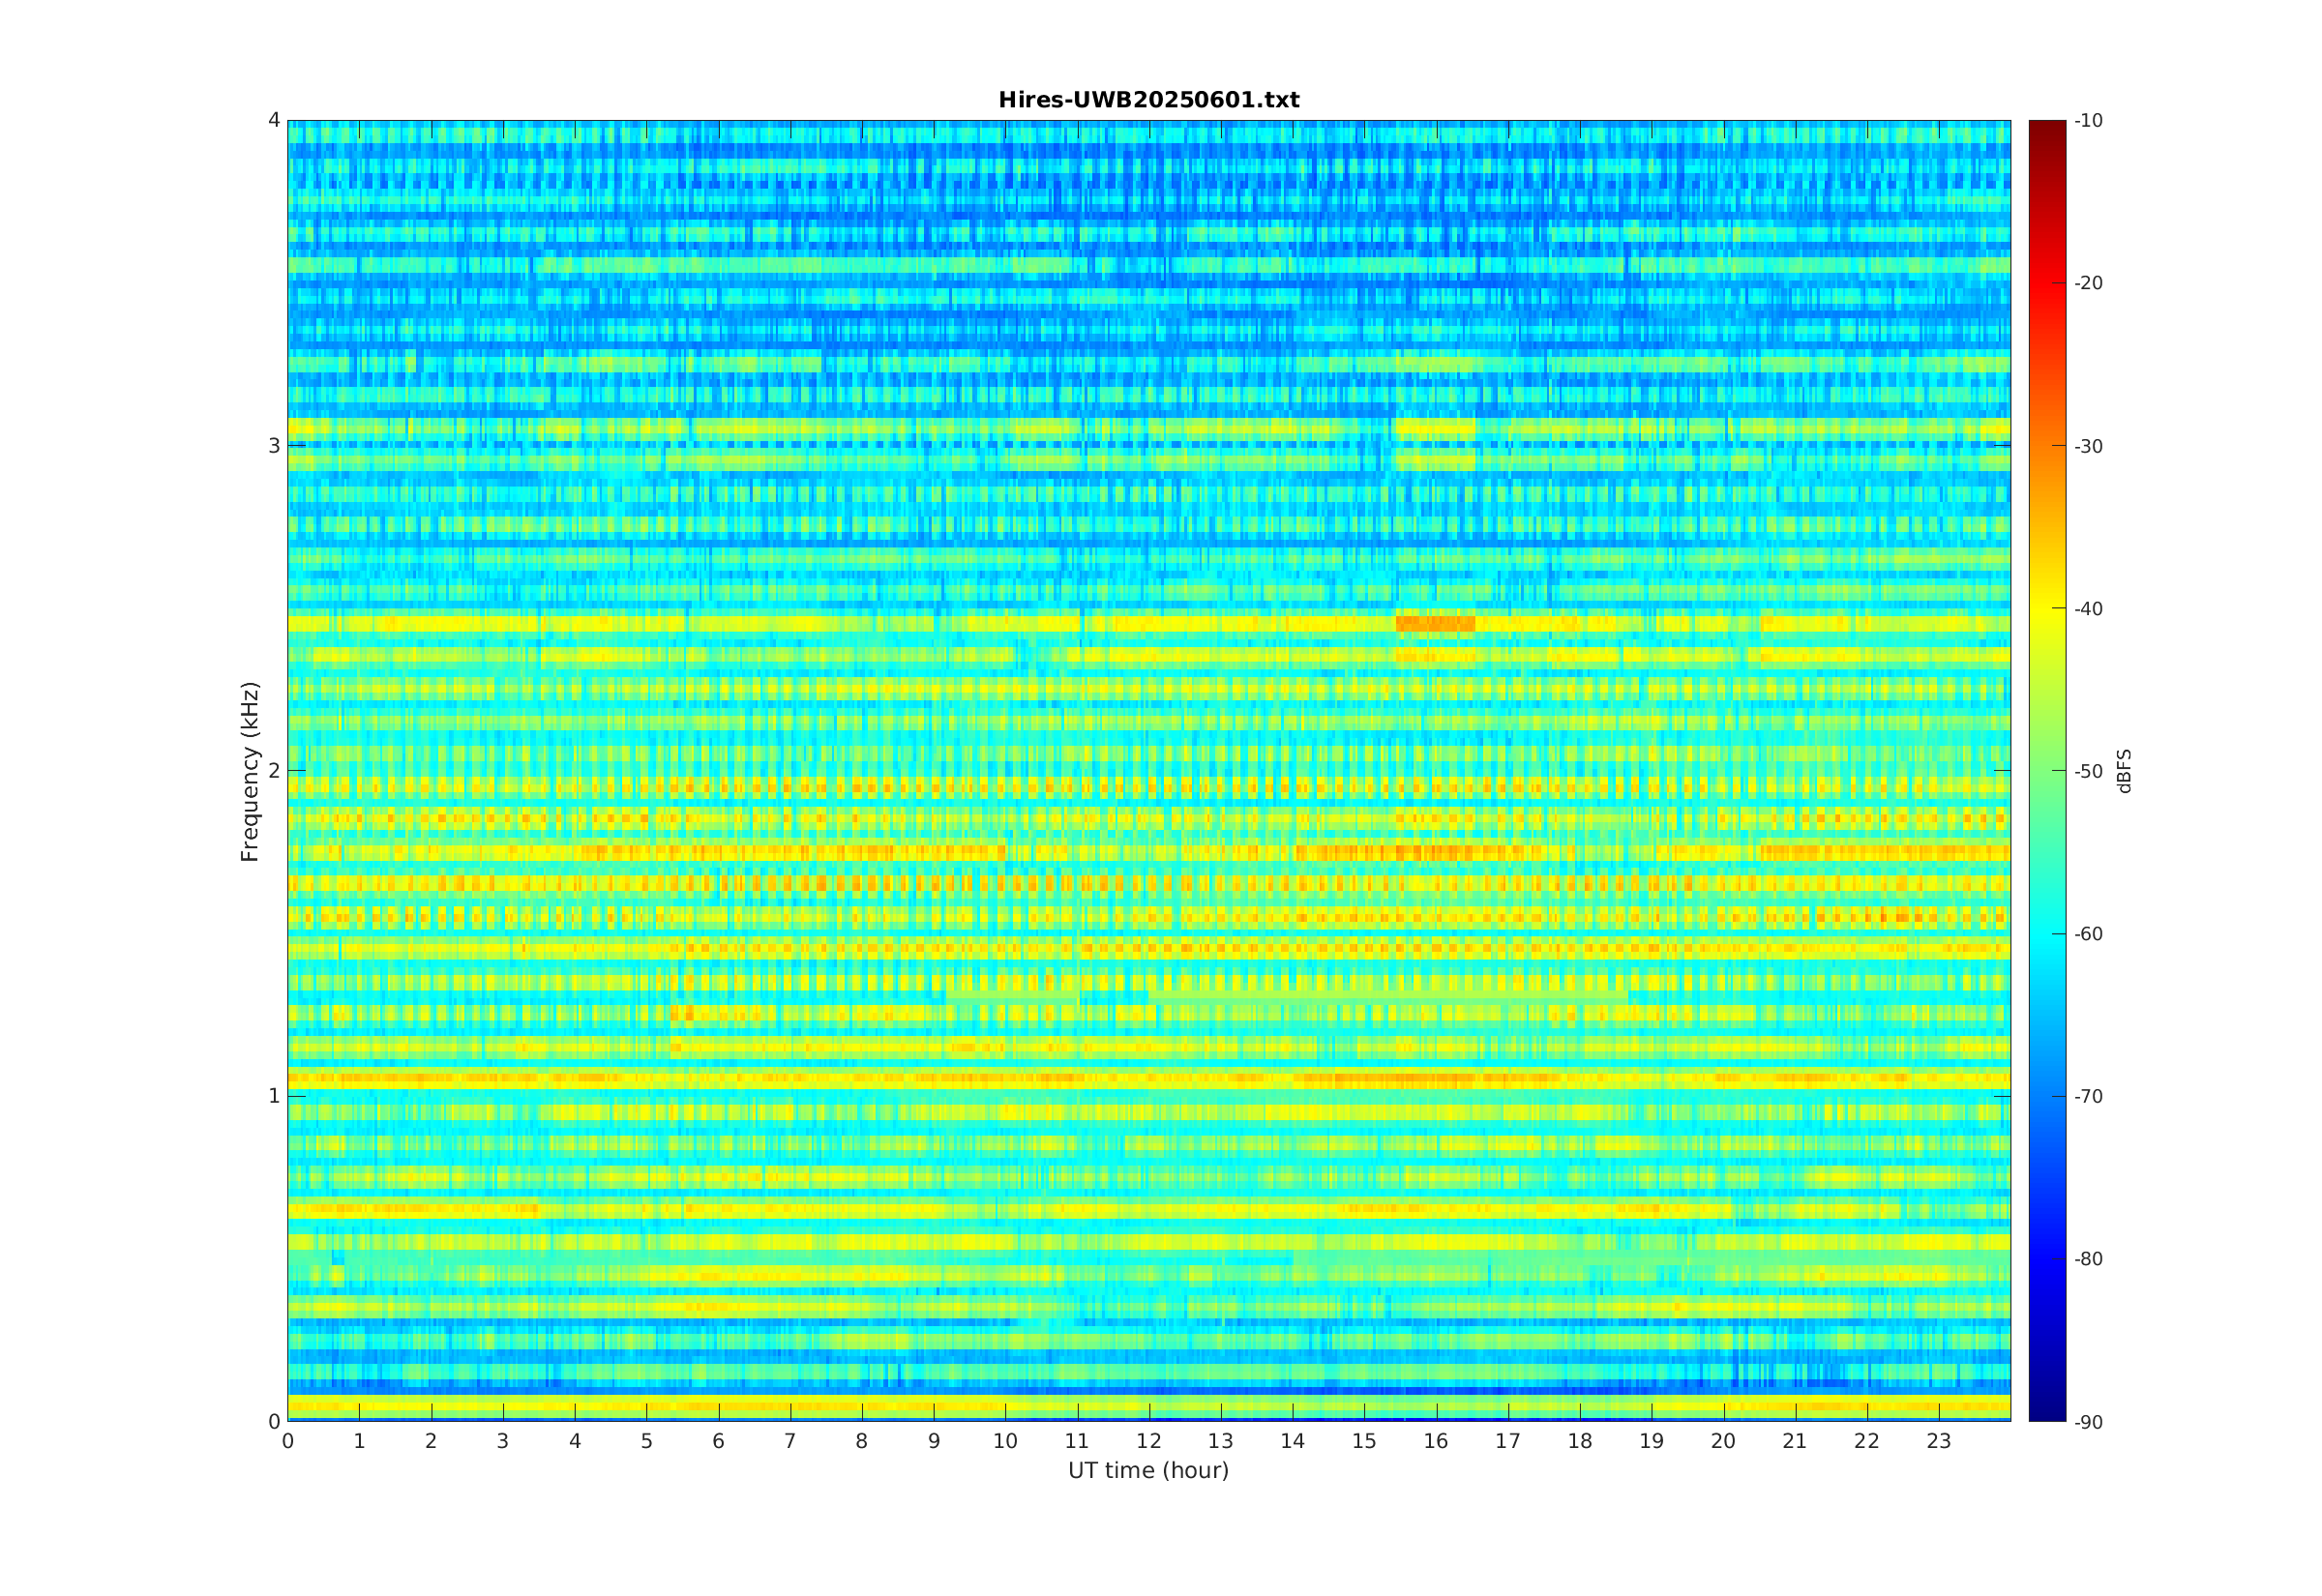Select the hour 16 tick label
The image size is (2322, 1596).
1436,1442
